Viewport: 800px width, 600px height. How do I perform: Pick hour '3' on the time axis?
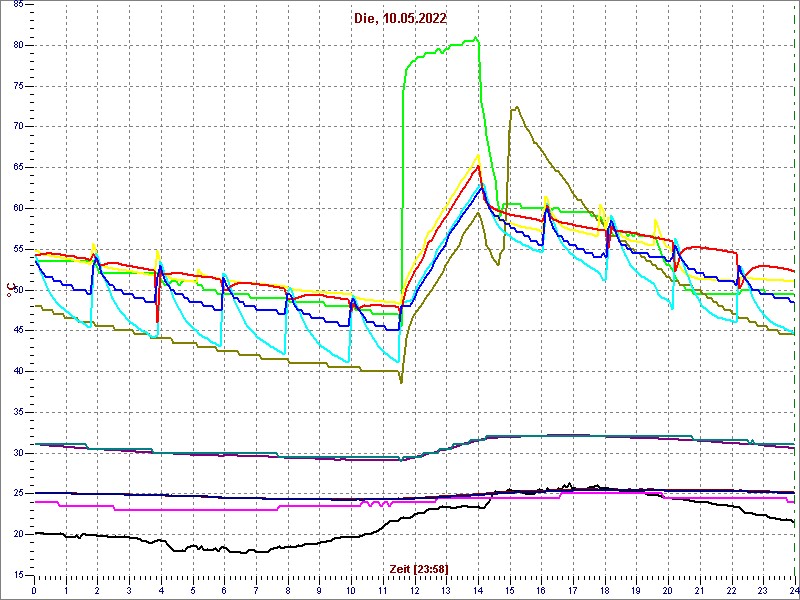[x=129, y=591]
